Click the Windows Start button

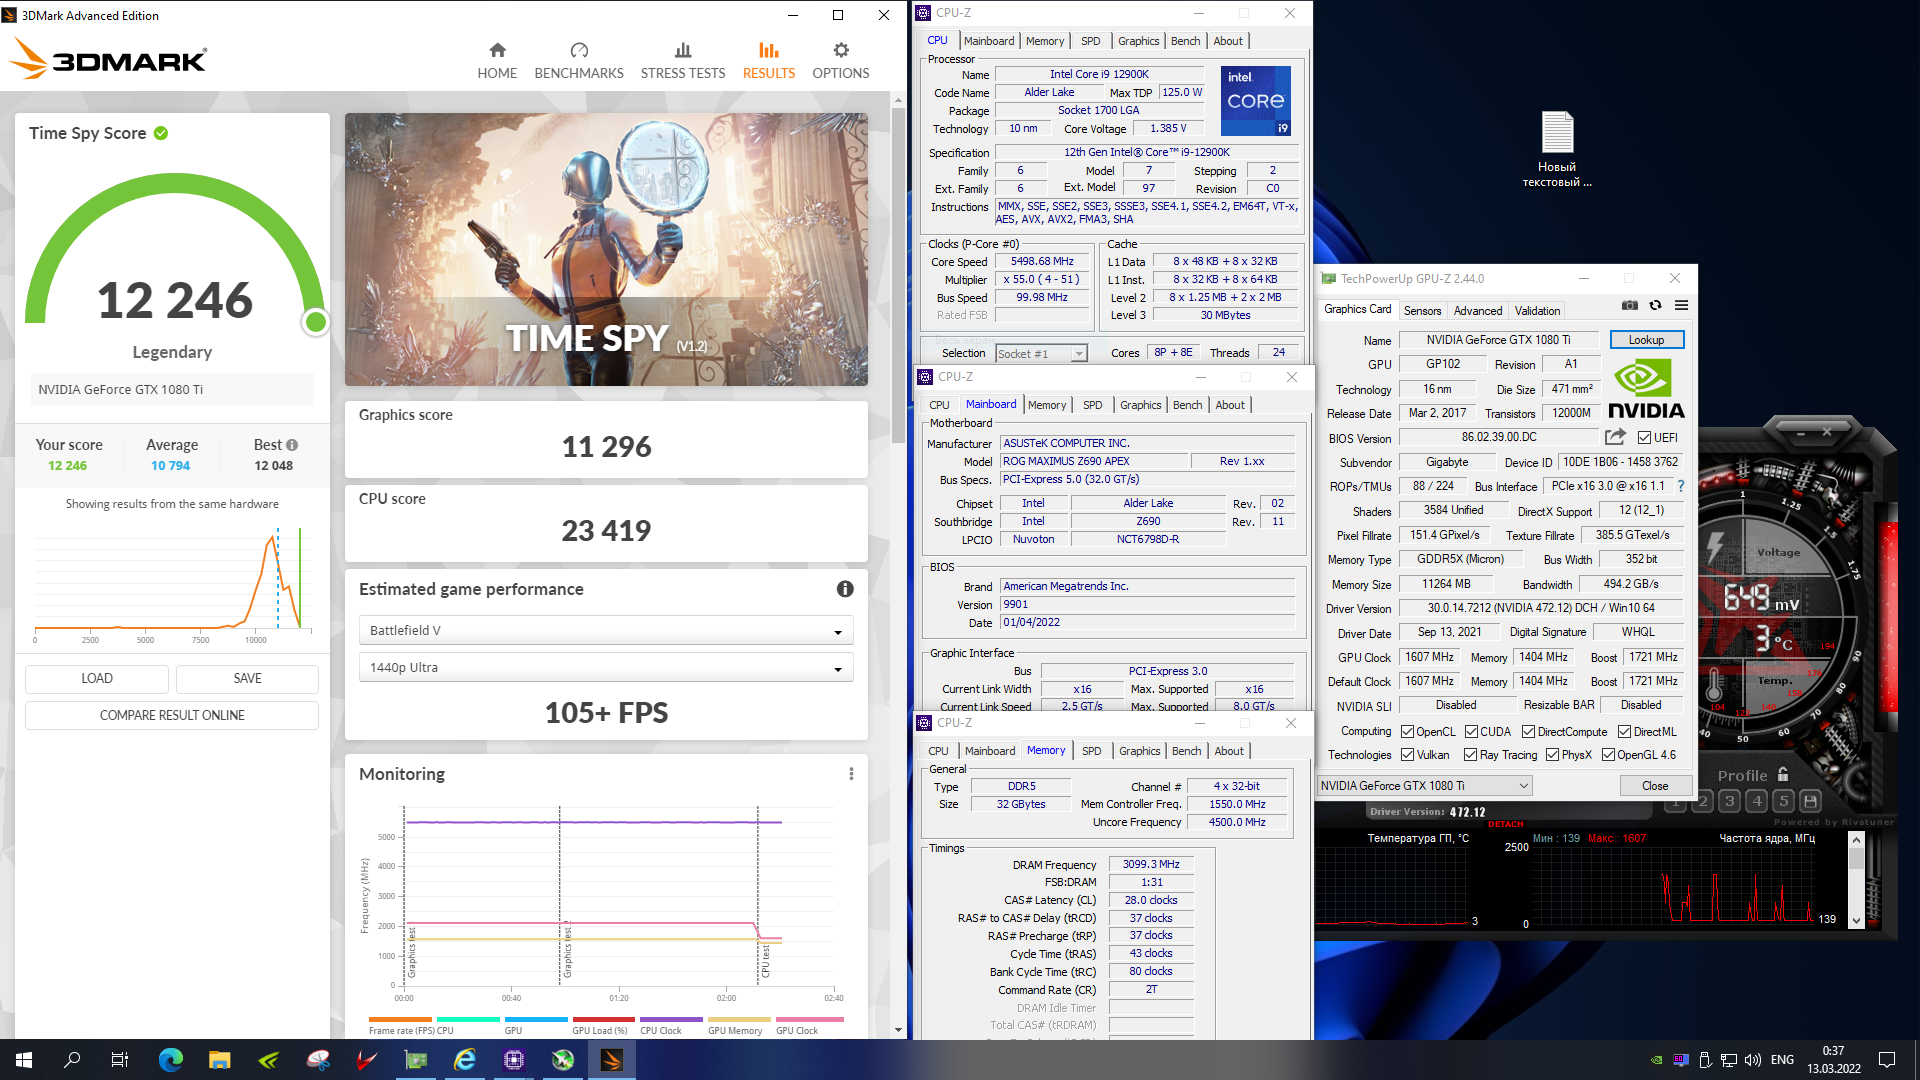24,1060
